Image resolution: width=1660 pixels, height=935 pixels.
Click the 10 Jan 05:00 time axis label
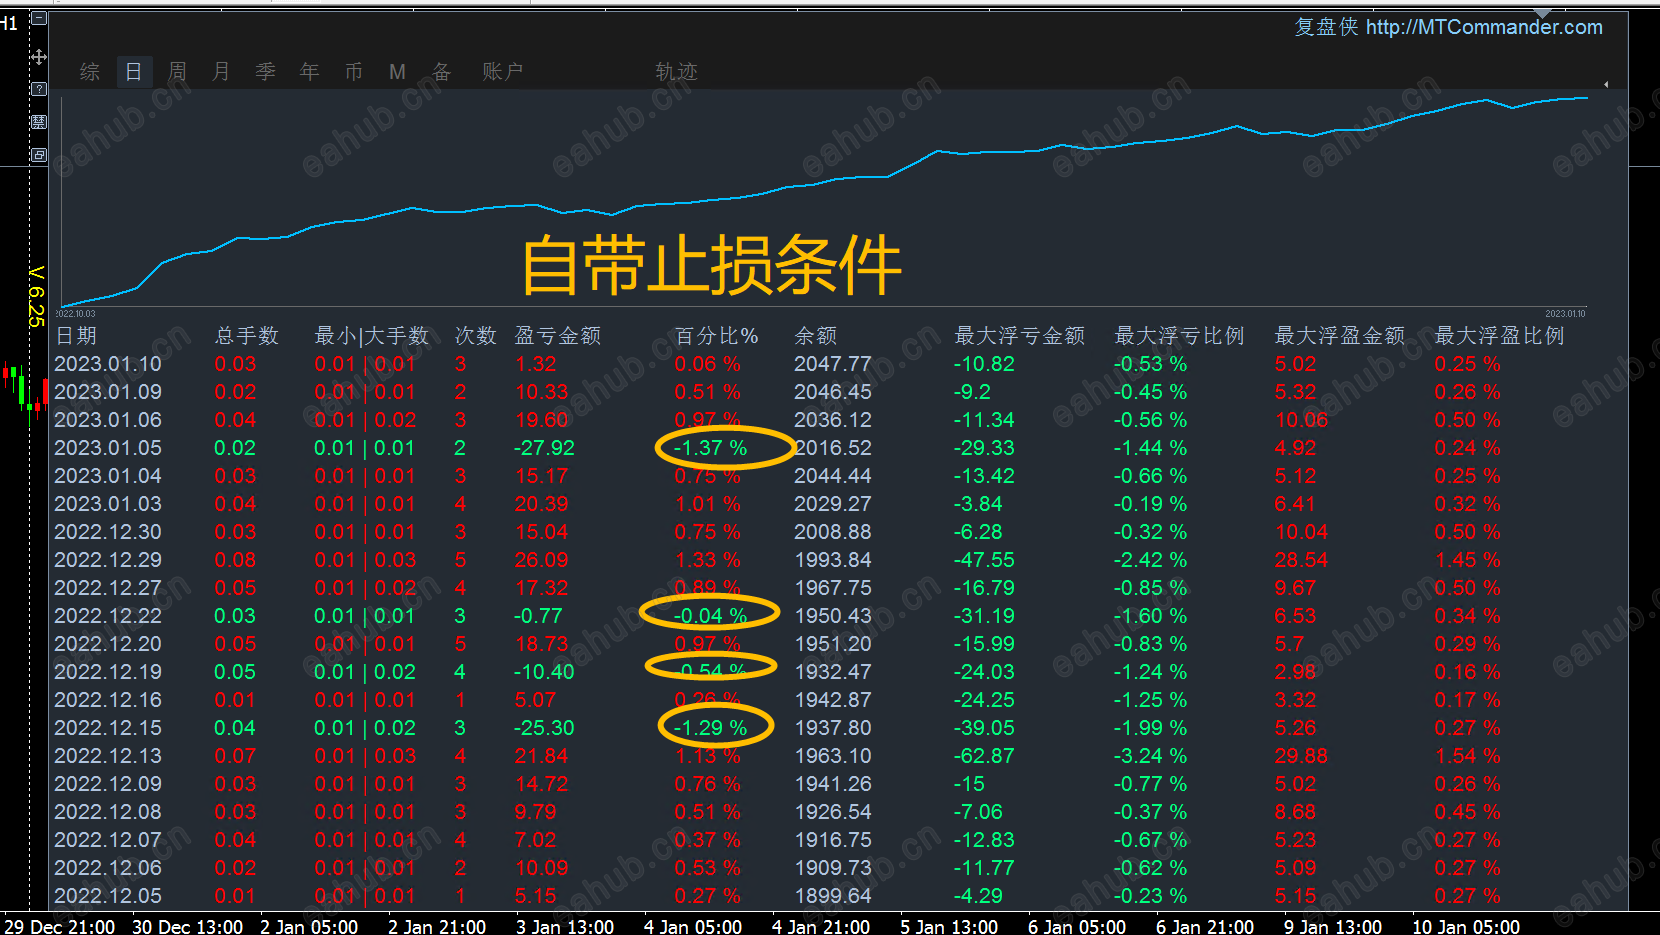tap(1466, 927)
